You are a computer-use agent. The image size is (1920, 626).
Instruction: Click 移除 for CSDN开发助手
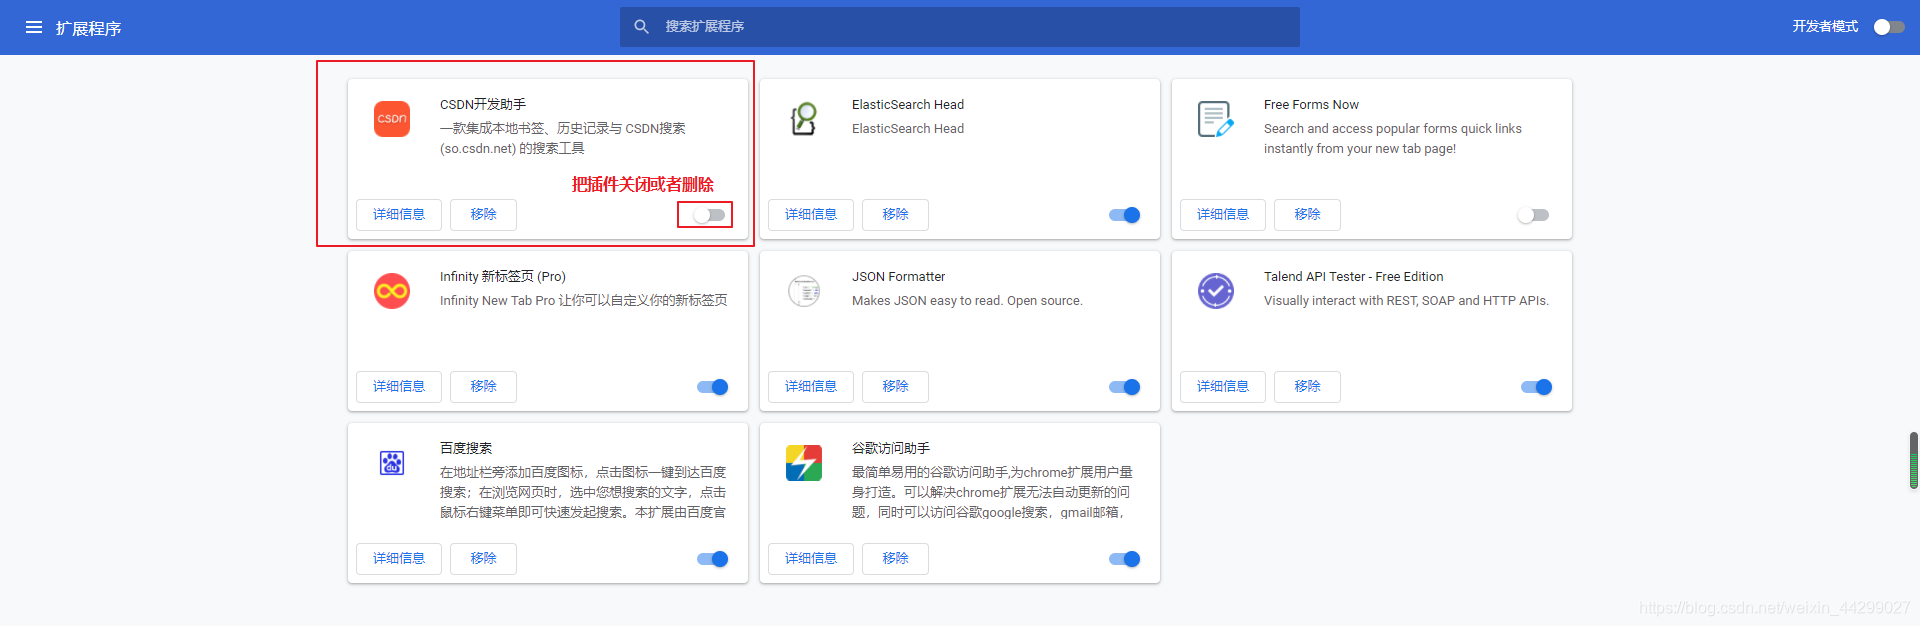483,215
